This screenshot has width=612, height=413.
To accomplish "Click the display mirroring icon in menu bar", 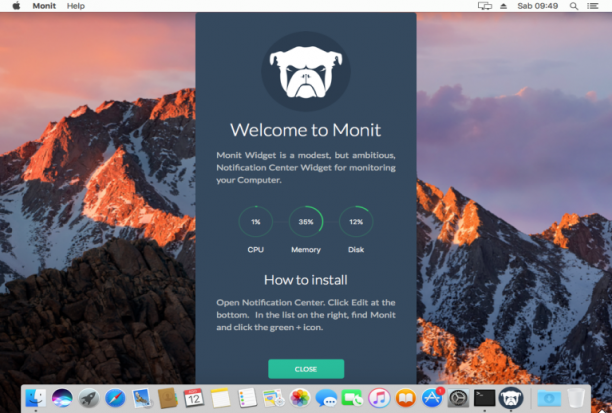I will click(485, 6).
